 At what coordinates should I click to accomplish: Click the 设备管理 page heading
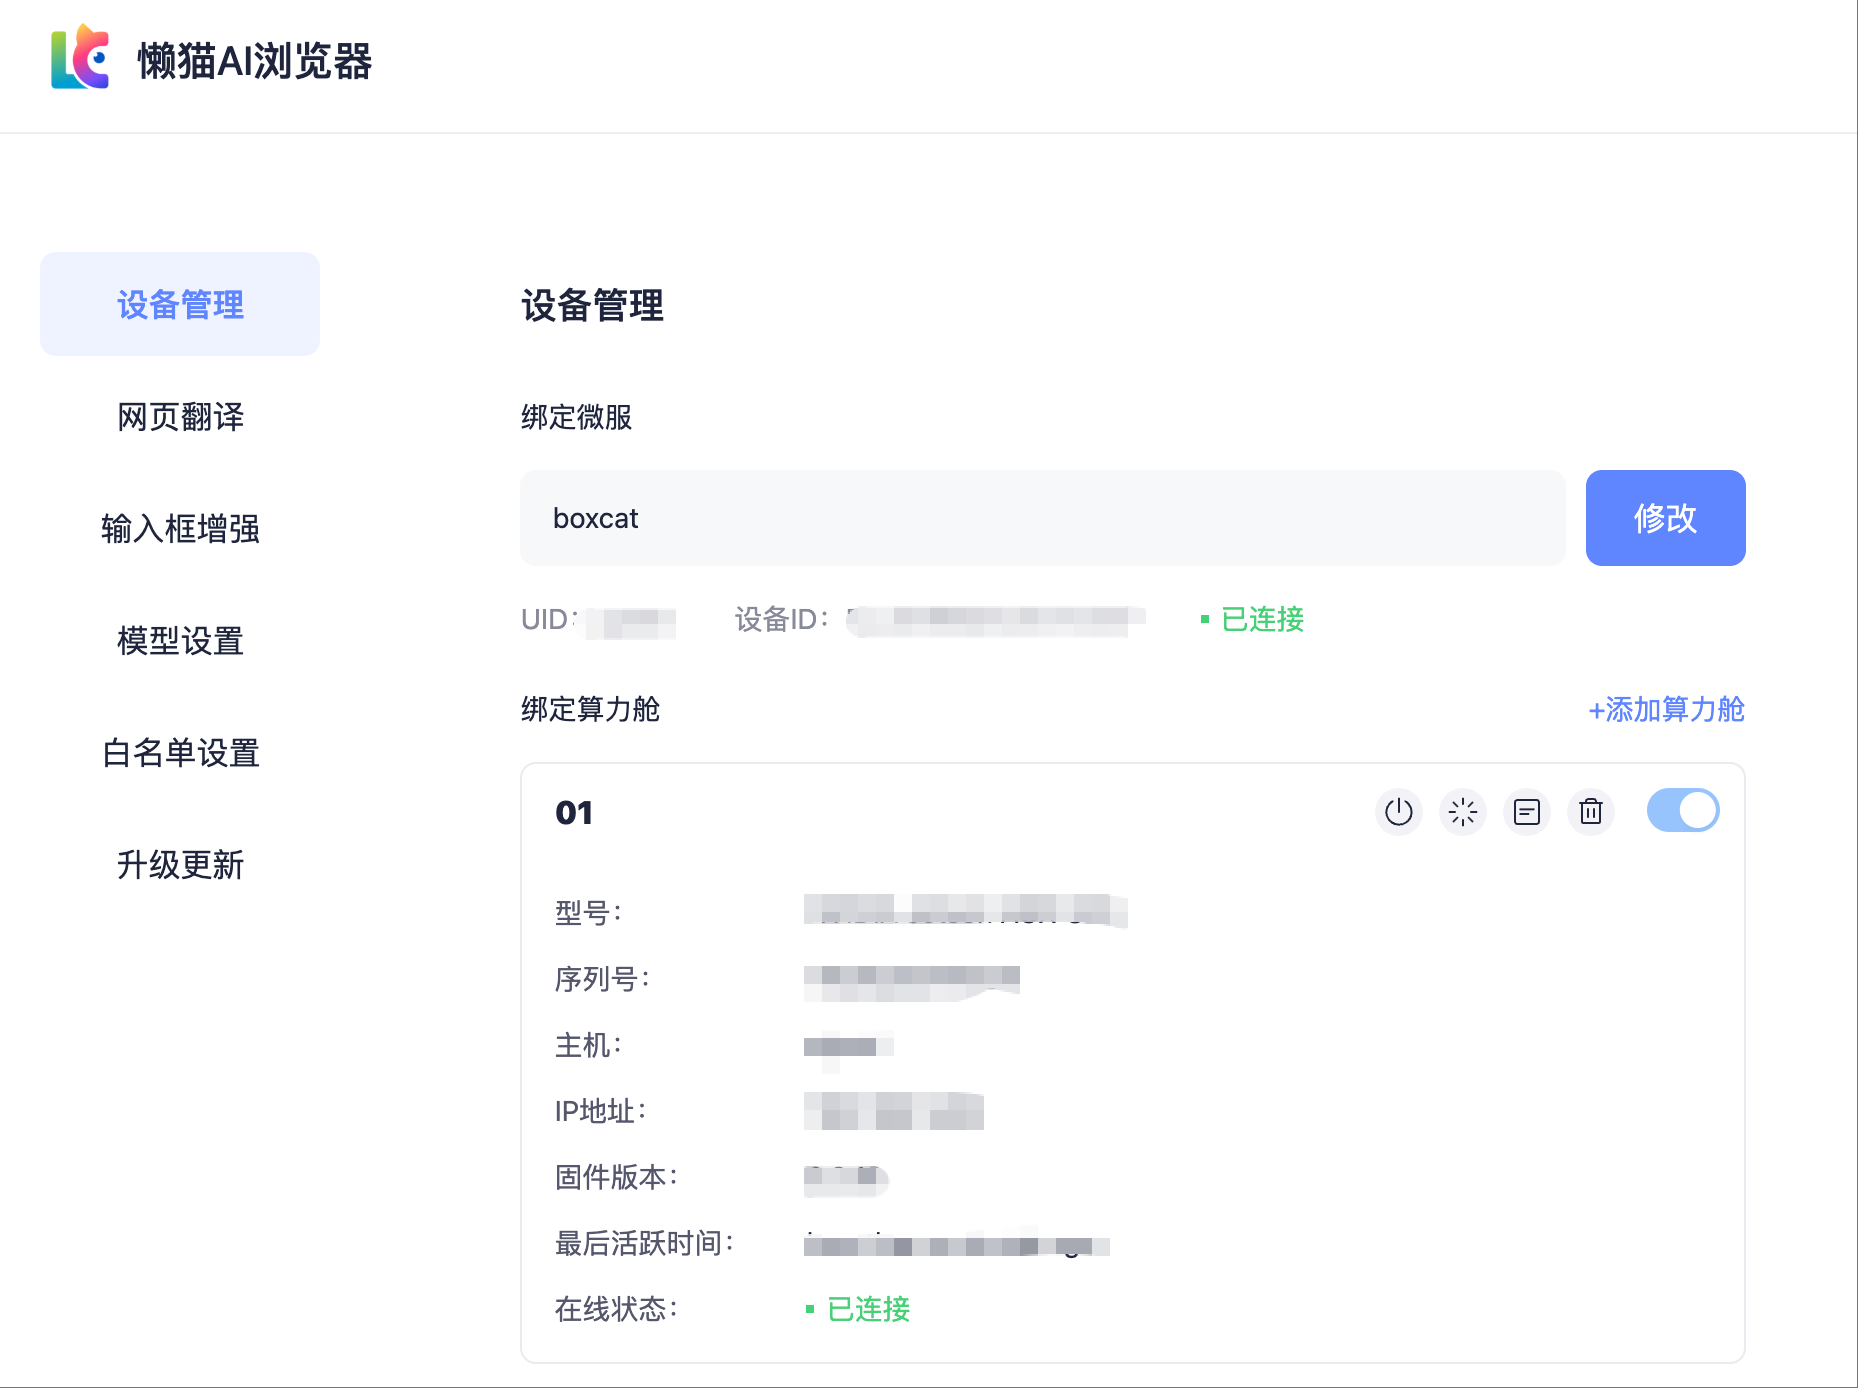pyautogui.click(x=592, y=305)
